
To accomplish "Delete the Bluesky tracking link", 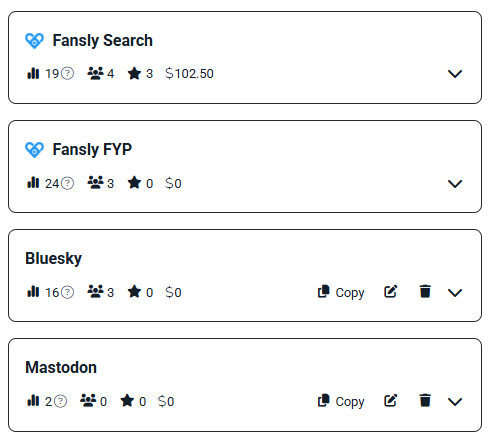I will (425, 291).
